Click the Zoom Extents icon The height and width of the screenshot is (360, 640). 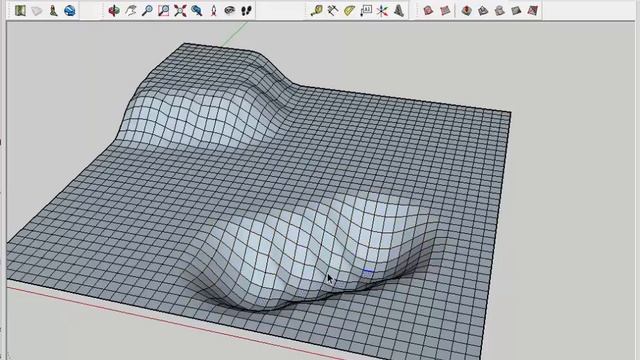point(180,10)
